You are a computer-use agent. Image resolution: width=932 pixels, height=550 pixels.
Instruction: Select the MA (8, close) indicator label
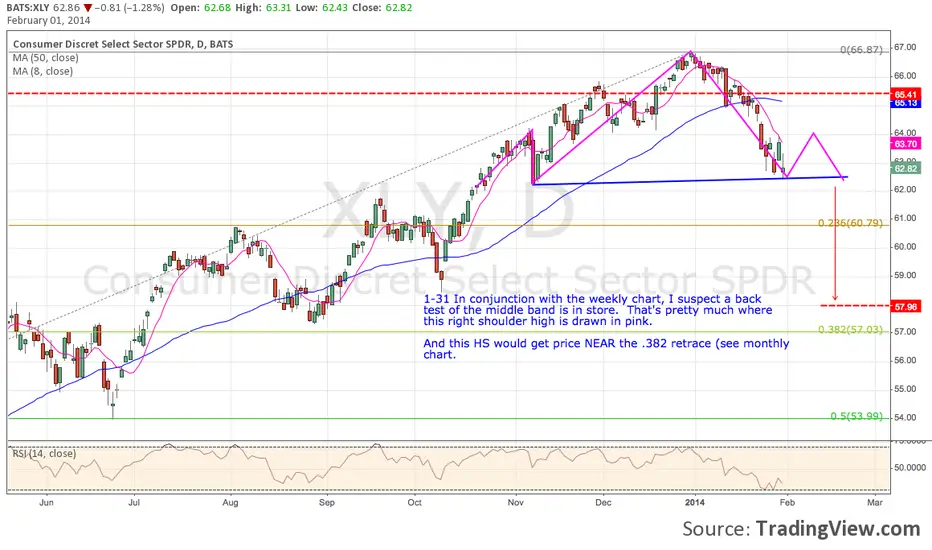(x=43, y=71)
